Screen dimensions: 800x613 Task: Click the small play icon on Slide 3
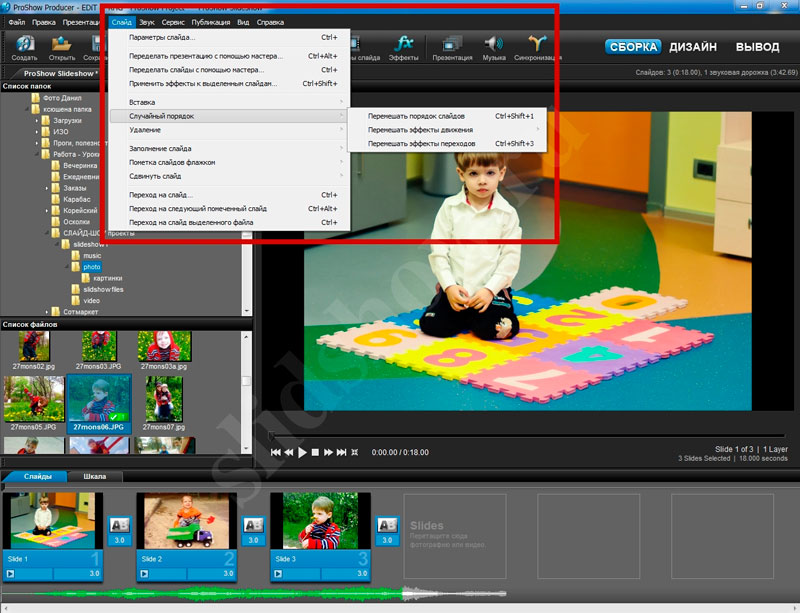[x=278, y=574]
